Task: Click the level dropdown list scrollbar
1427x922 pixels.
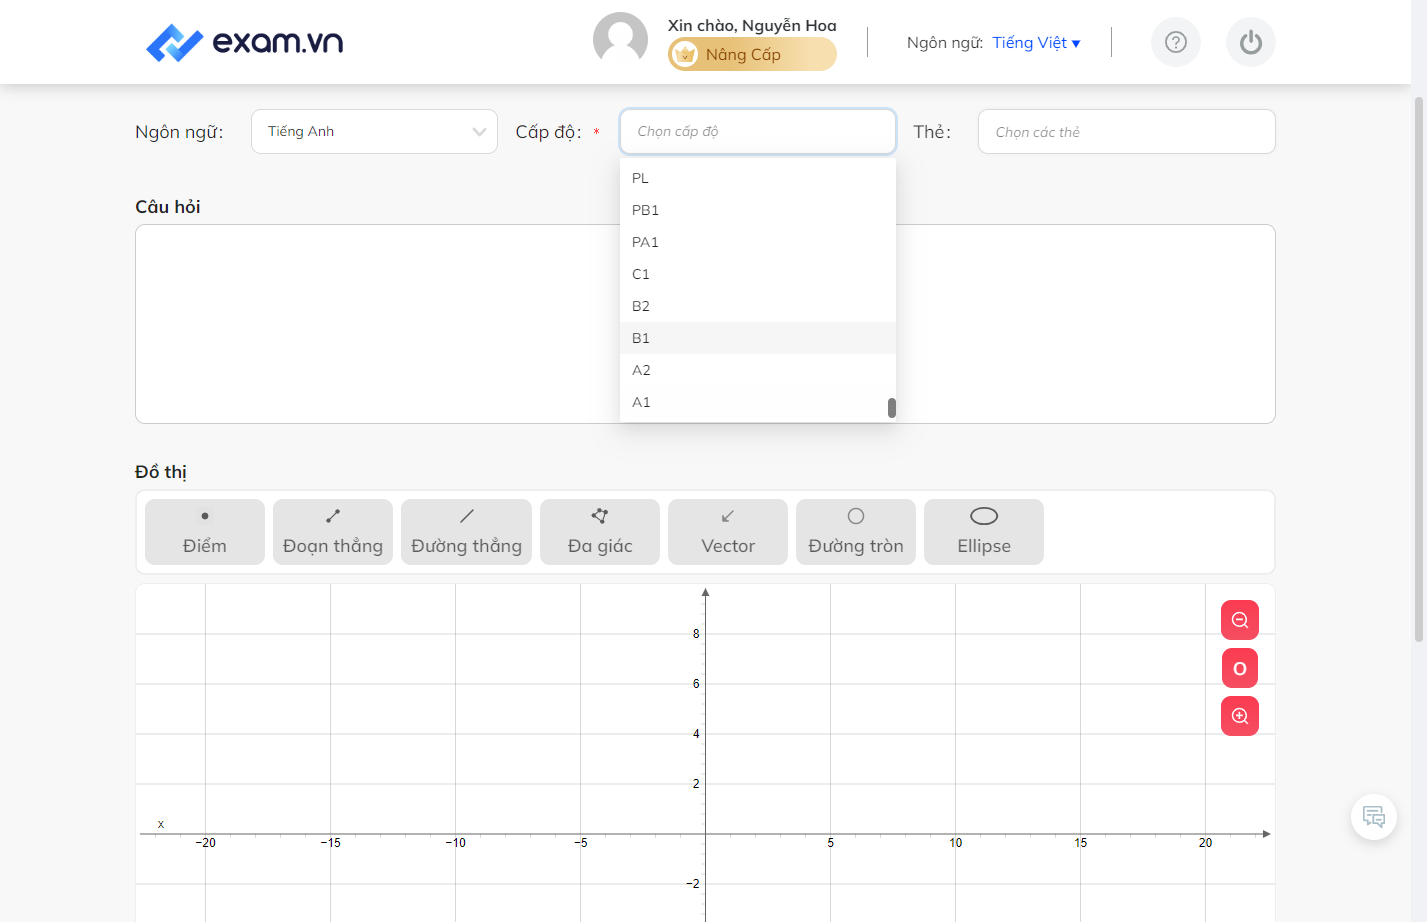Action: (x=892, y=408)
